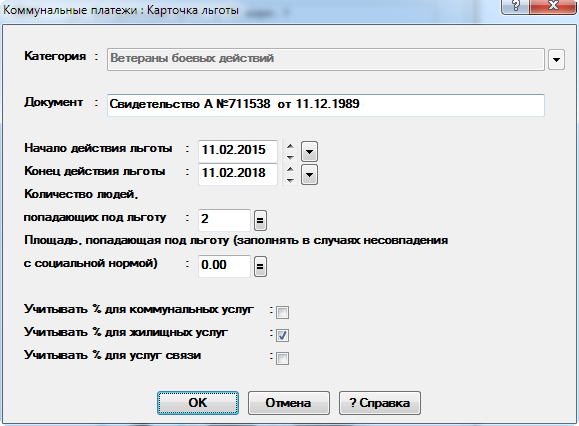Decrease the benefit end date with down arrow
Screen dimensions: 579x426
(290, 180)
